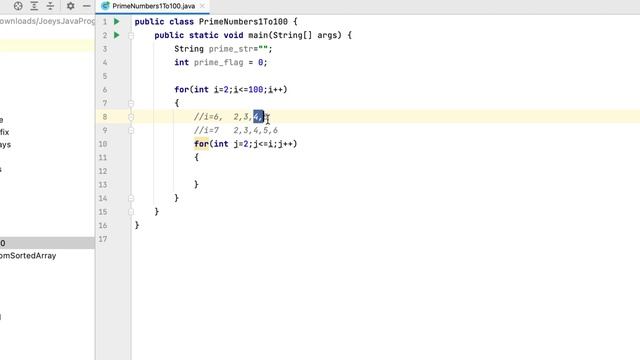Select the project tree item ending in 'fix'

(x=4, y=132)
